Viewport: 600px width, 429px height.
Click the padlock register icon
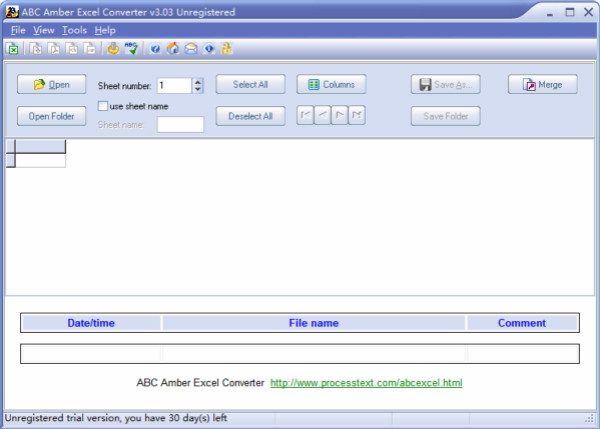coord(226,48)
